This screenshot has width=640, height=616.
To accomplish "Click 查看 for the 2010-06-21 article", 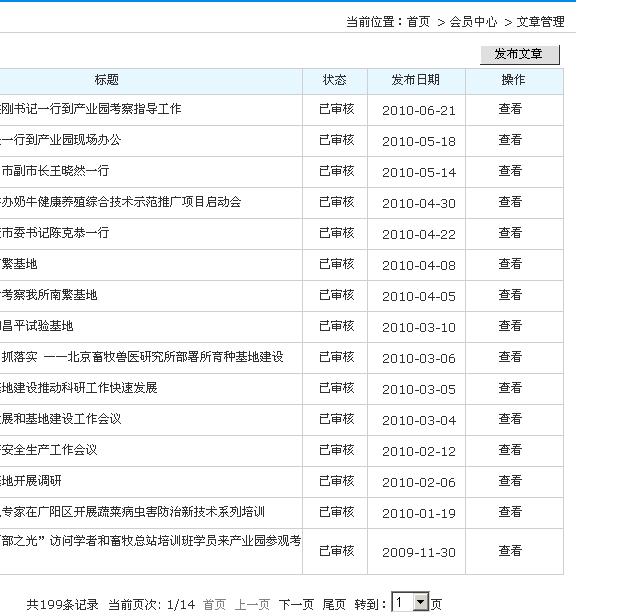I will (x=510, y=110).
